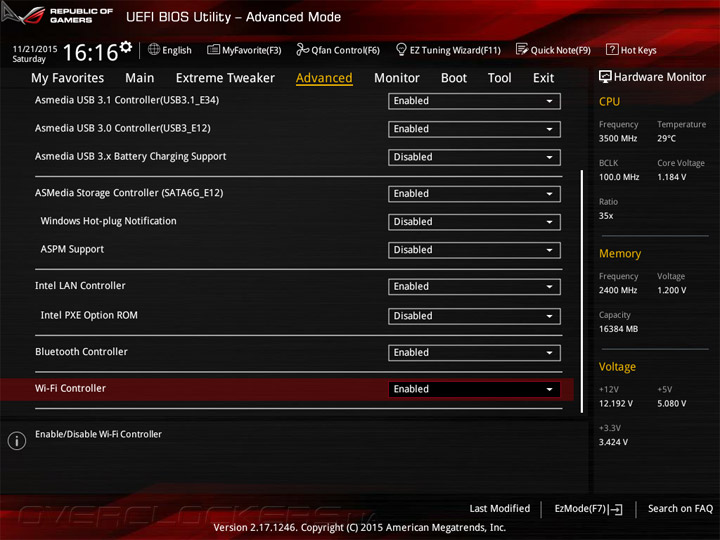The width and height of the screenshot is (720, 540).
Task: Click the 16:16 clock display
Action: 90,52
